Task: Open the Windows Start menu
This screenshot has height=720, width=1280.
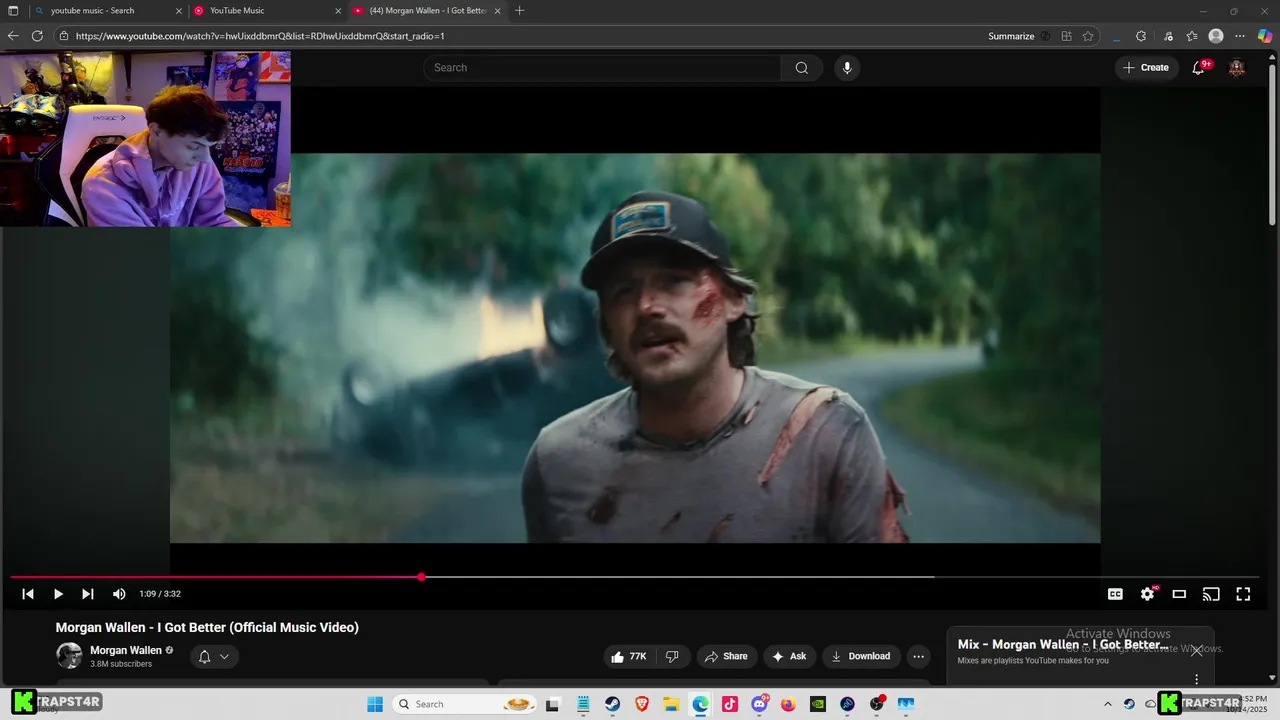Action: click(375, 704)
